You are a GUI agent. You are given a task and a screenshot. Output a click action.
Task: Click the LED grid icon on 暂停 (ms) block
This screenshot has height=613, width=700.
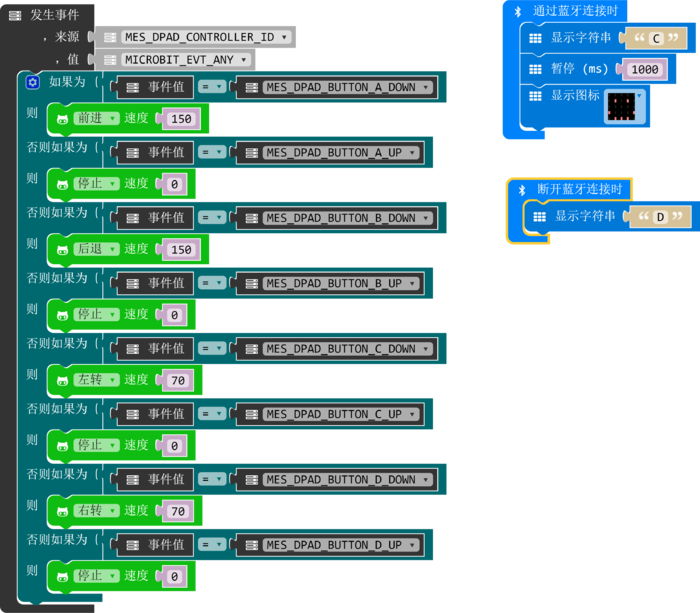click(535, 69)
